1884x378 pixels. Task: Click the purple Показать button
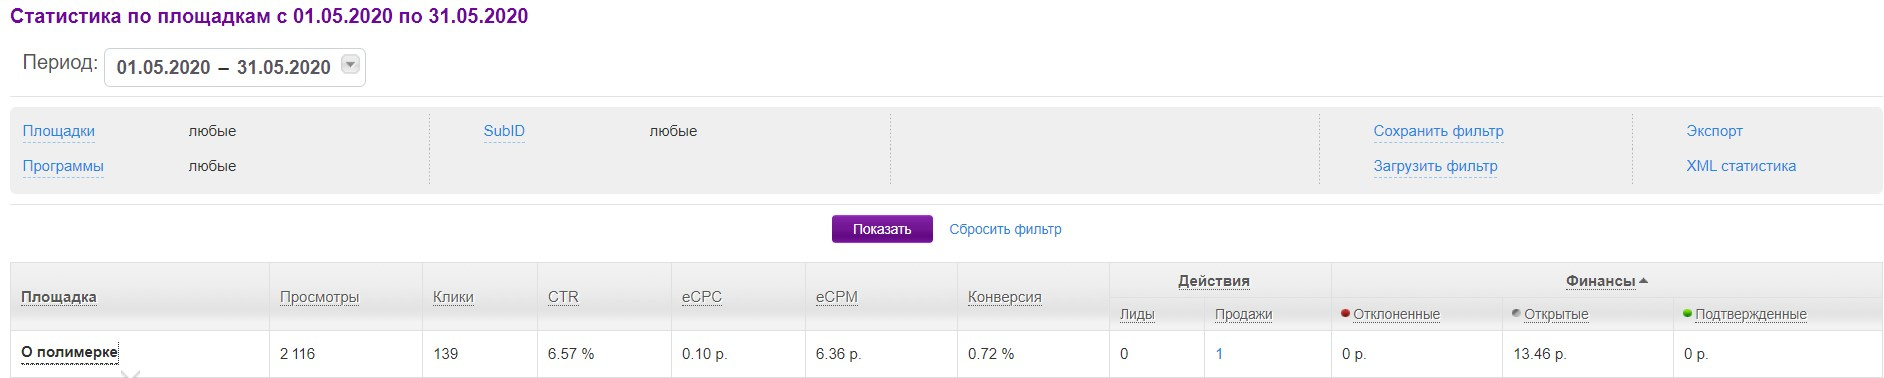882,229
